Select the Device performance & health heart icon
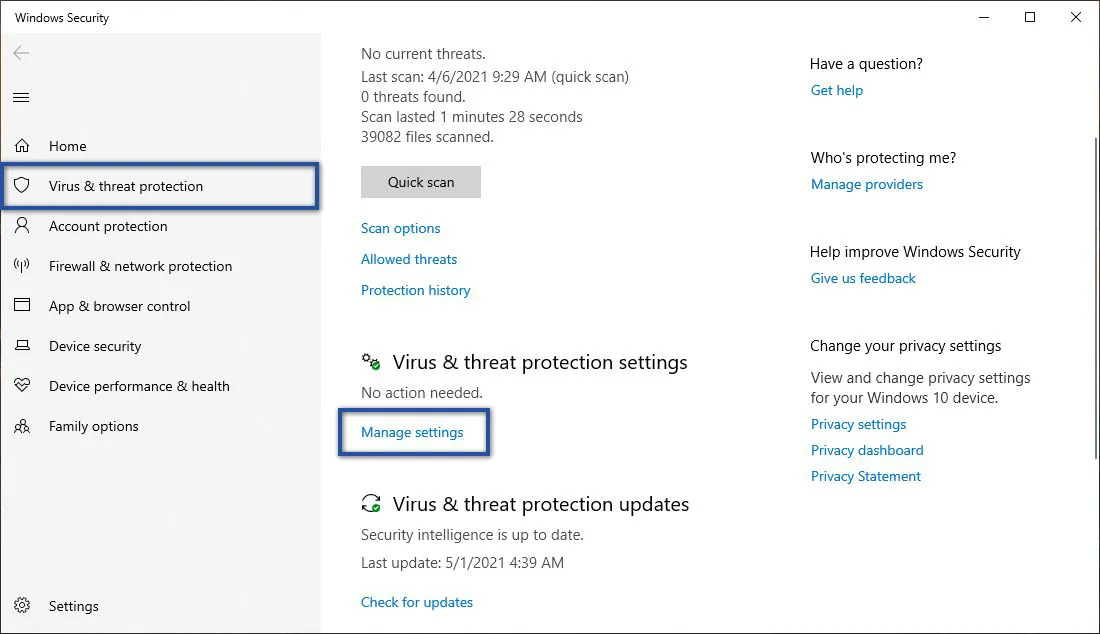The image size is (1100, 634). pos(22,386)
